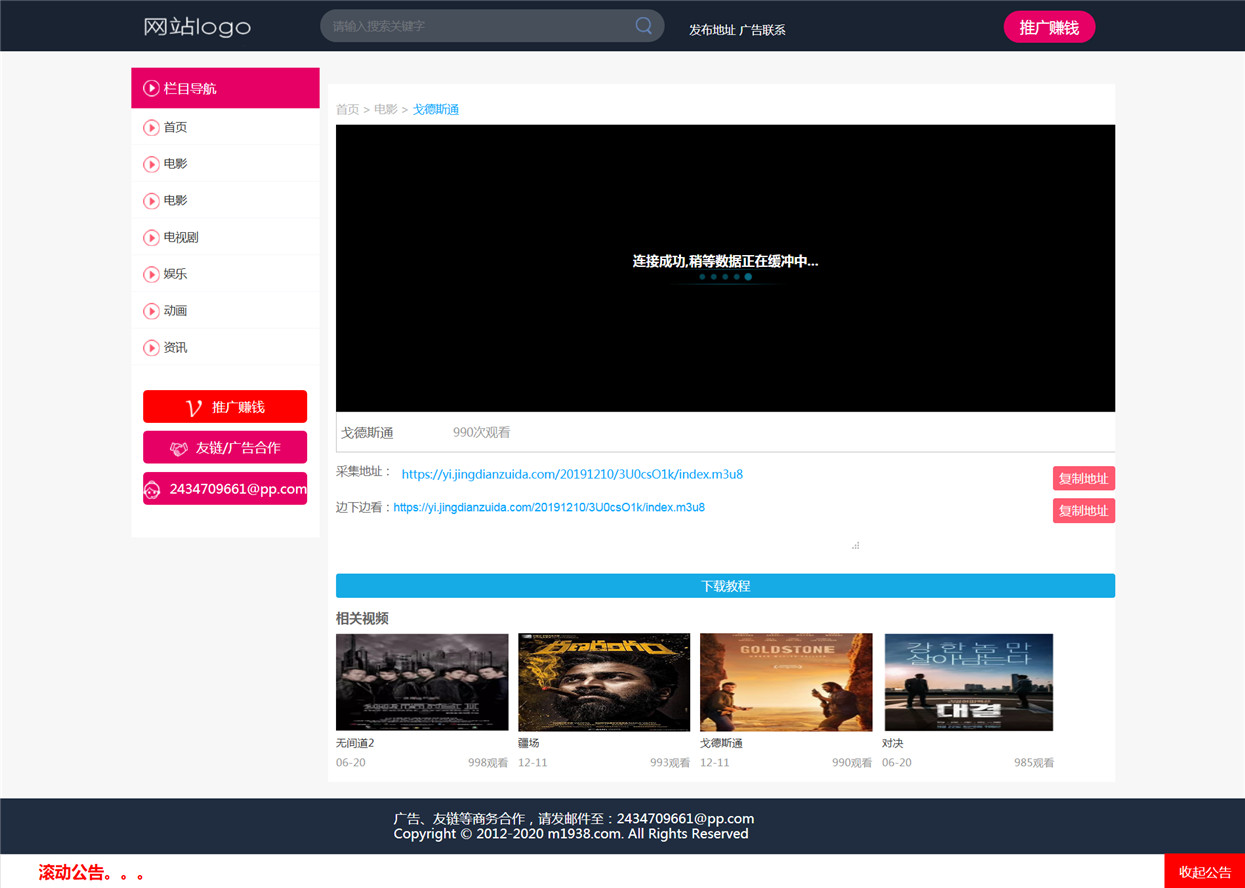This screenshot has width=1245, height=888.
Task: Click the play icon beside 娱乐
Action: pyautogui.click(x=152, y=274)
